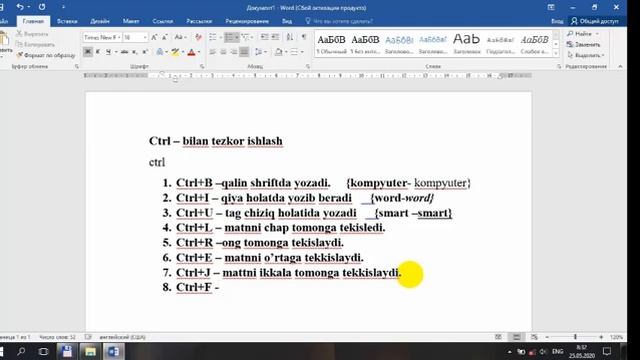Click bulleted list icon
Image resolution: width=640 pixels, height=360 pixels.
[x=213, y=37]
